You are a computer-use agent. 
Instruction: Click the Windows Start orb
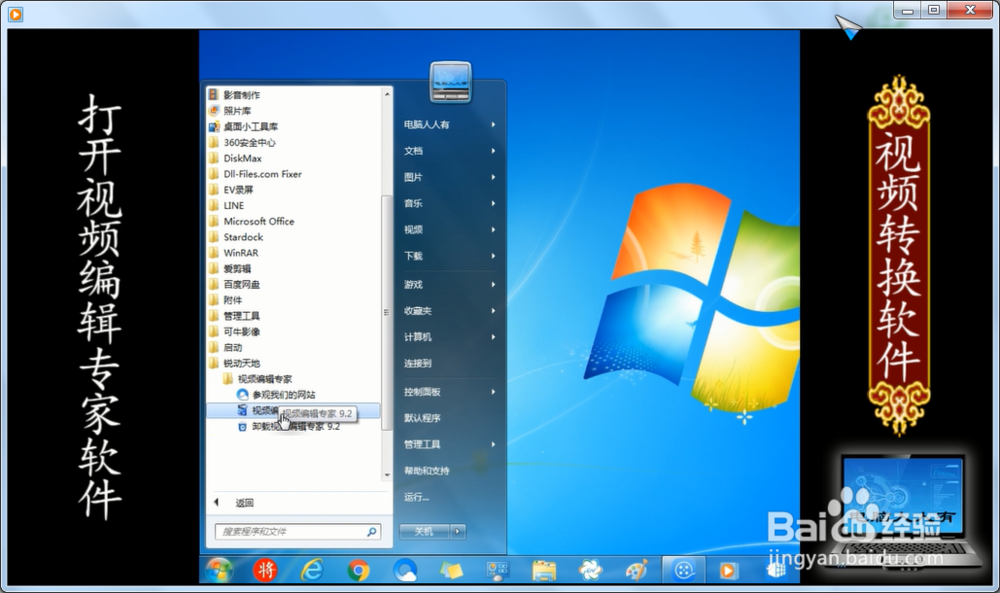pyautogui.click(x=219, y=570)
